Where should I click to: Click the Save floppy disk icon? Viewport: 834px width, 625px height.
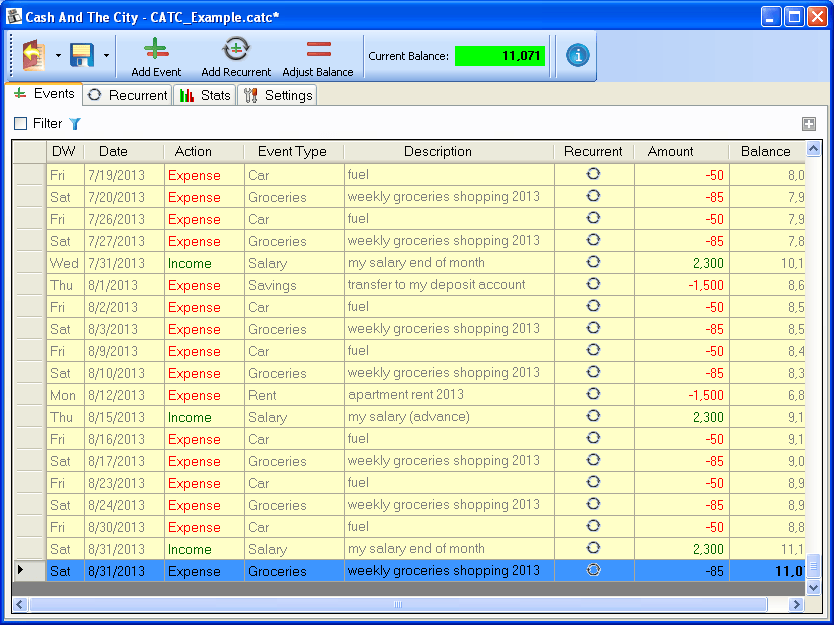(81, 56)
